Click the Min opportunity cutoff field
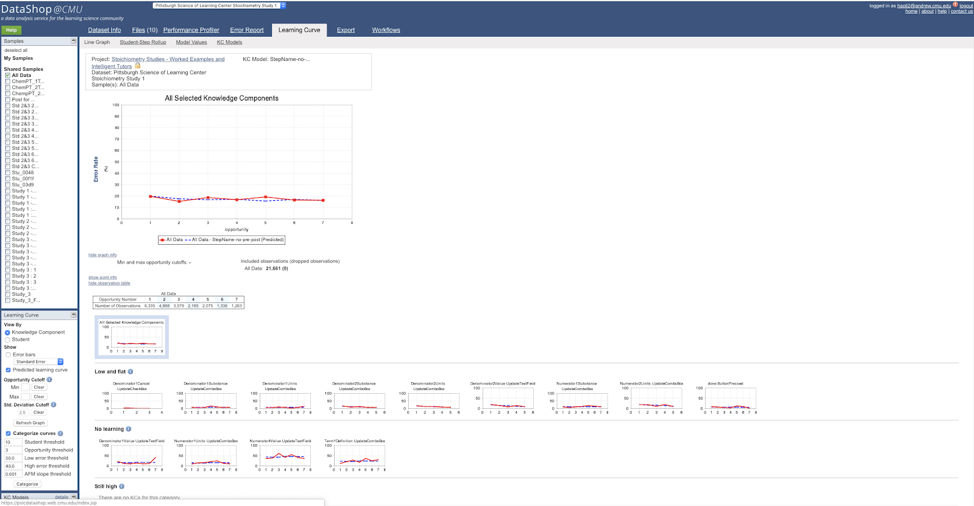 click(25, 387)
